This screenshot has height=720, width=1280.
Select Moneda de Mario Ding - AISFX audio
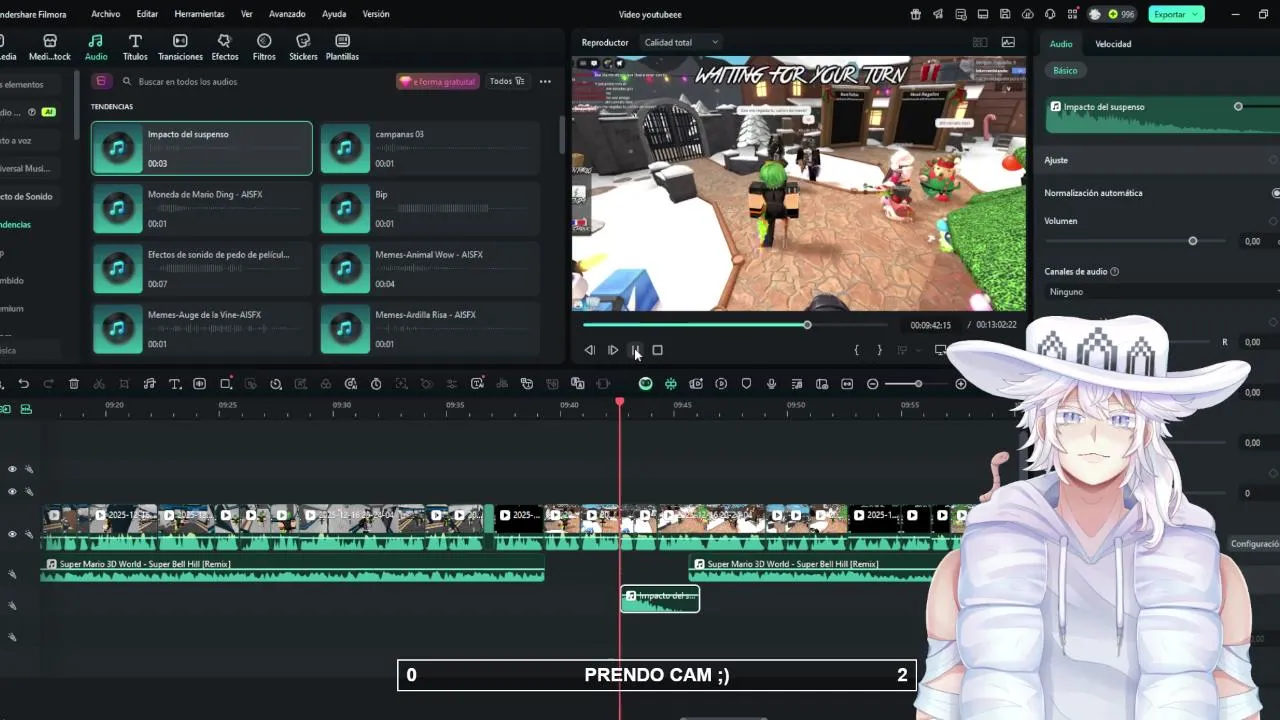pyautogui.click(x=202, y=208)
